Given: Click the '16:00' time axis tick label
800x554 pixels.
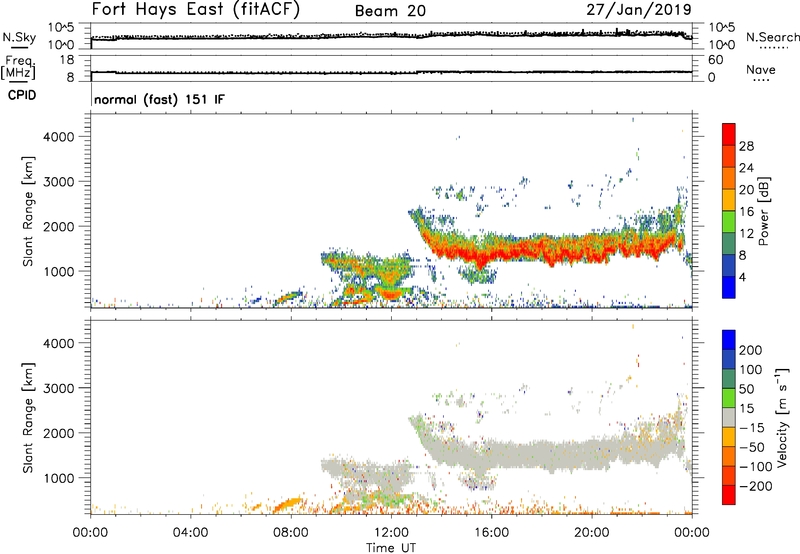Looking at the screenshot, I should click(x=491, y=533).
